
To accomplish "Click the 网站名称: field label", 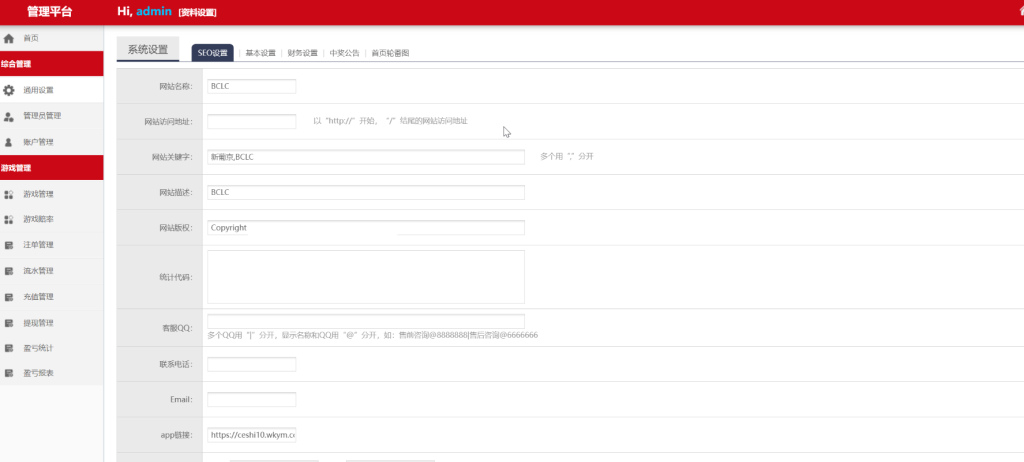I will (x=176, y=87).
